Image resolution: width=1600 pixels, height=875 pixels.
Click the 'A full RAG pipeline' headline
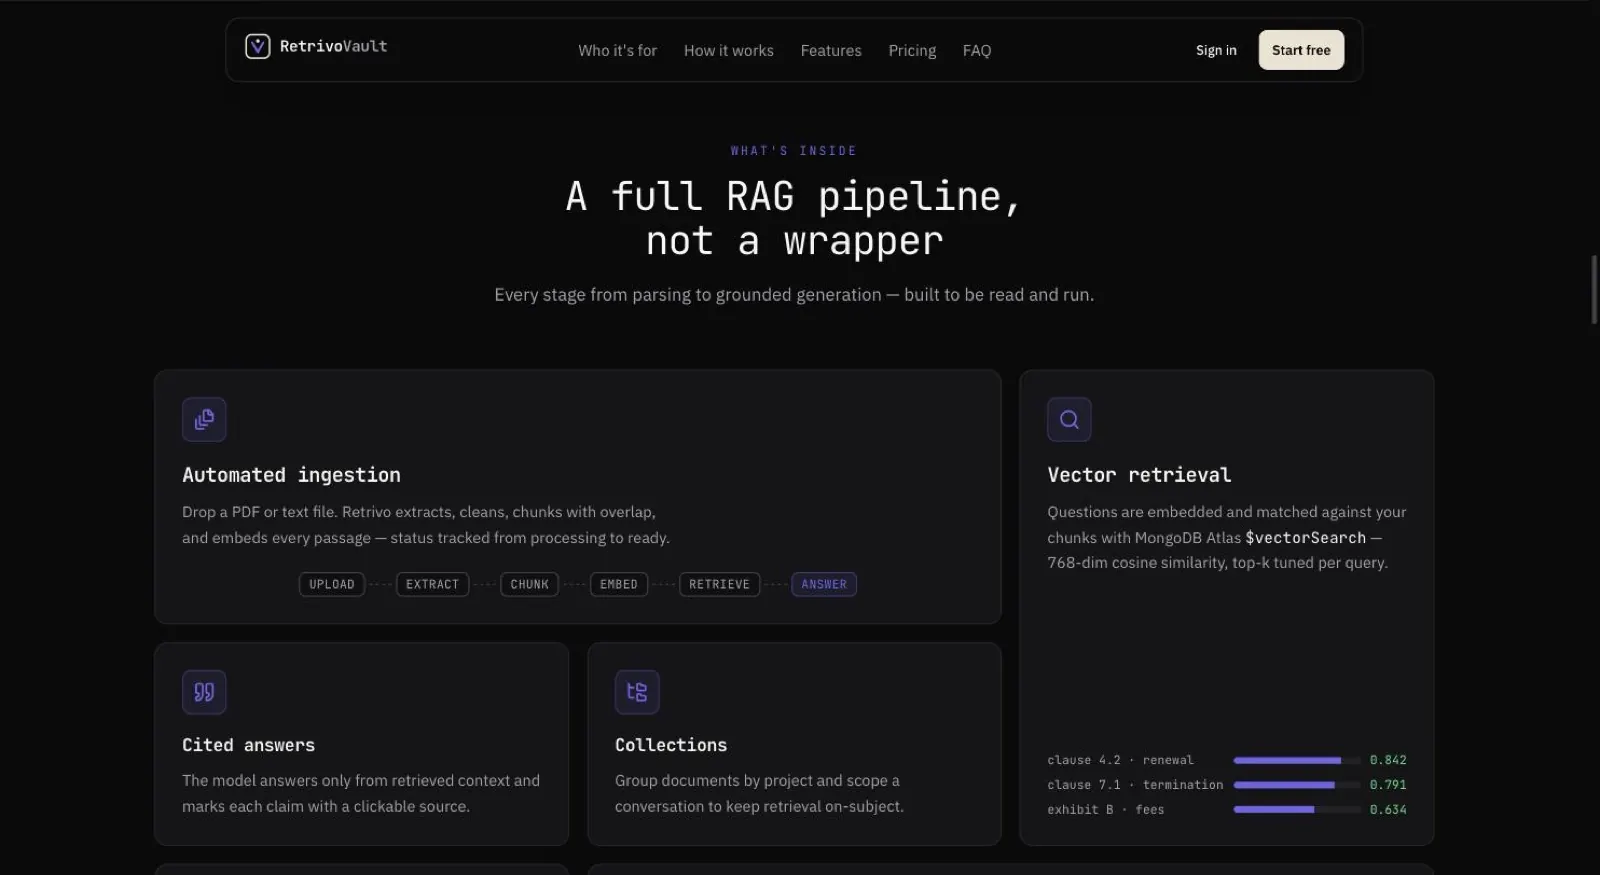point(794,218)
